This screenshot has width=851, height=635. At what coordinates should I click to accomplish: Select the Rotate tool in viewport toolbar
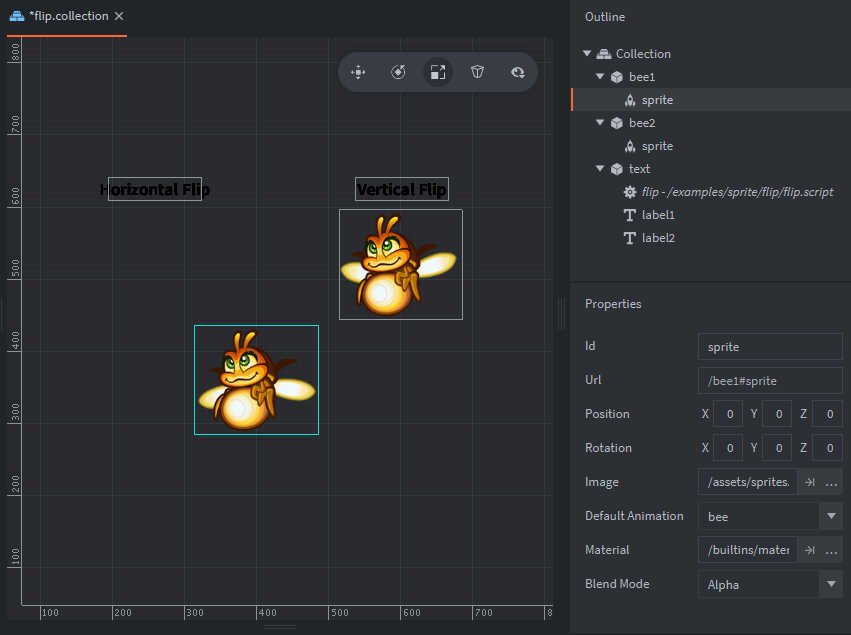pyautogui.click(x=398, y=72)
